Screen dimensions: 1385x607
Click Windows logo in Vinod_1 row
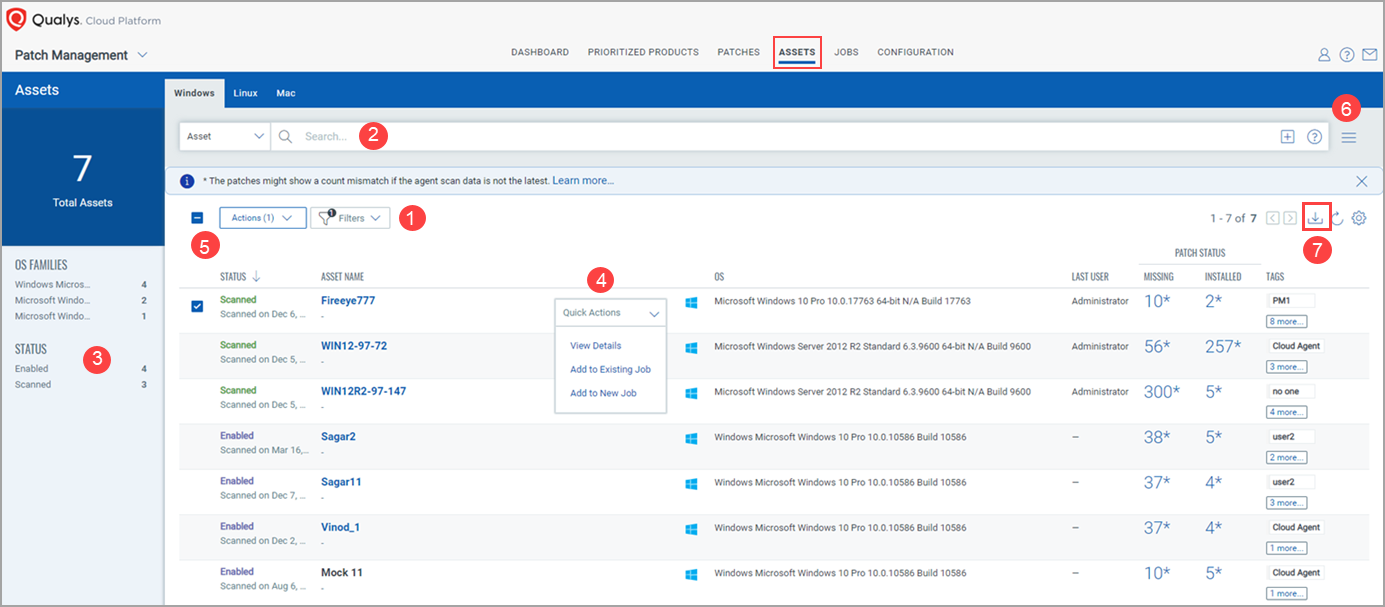[691, 528]
